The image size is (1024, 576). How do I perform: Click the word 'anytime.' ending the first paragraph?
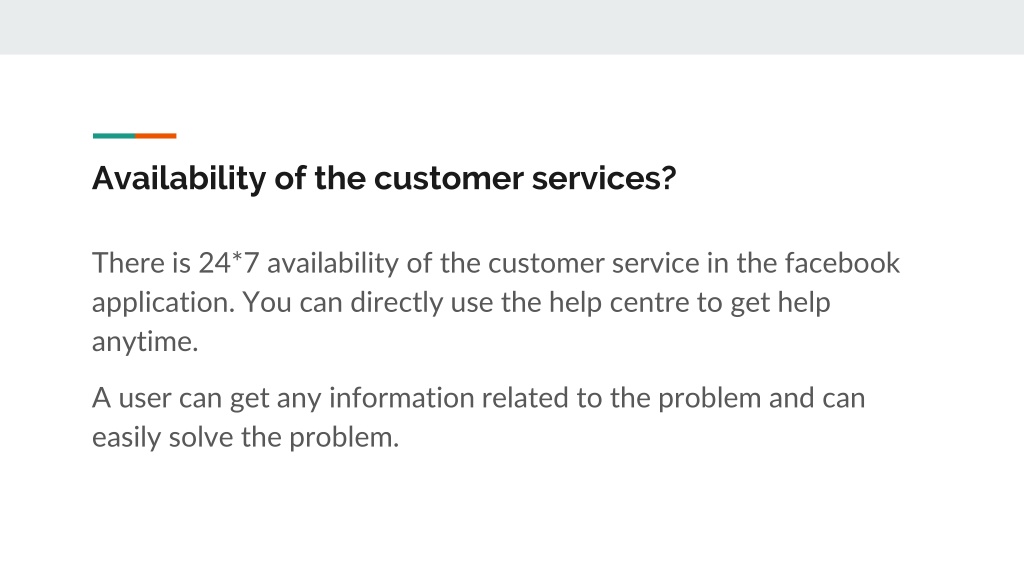tap(145, 342)
